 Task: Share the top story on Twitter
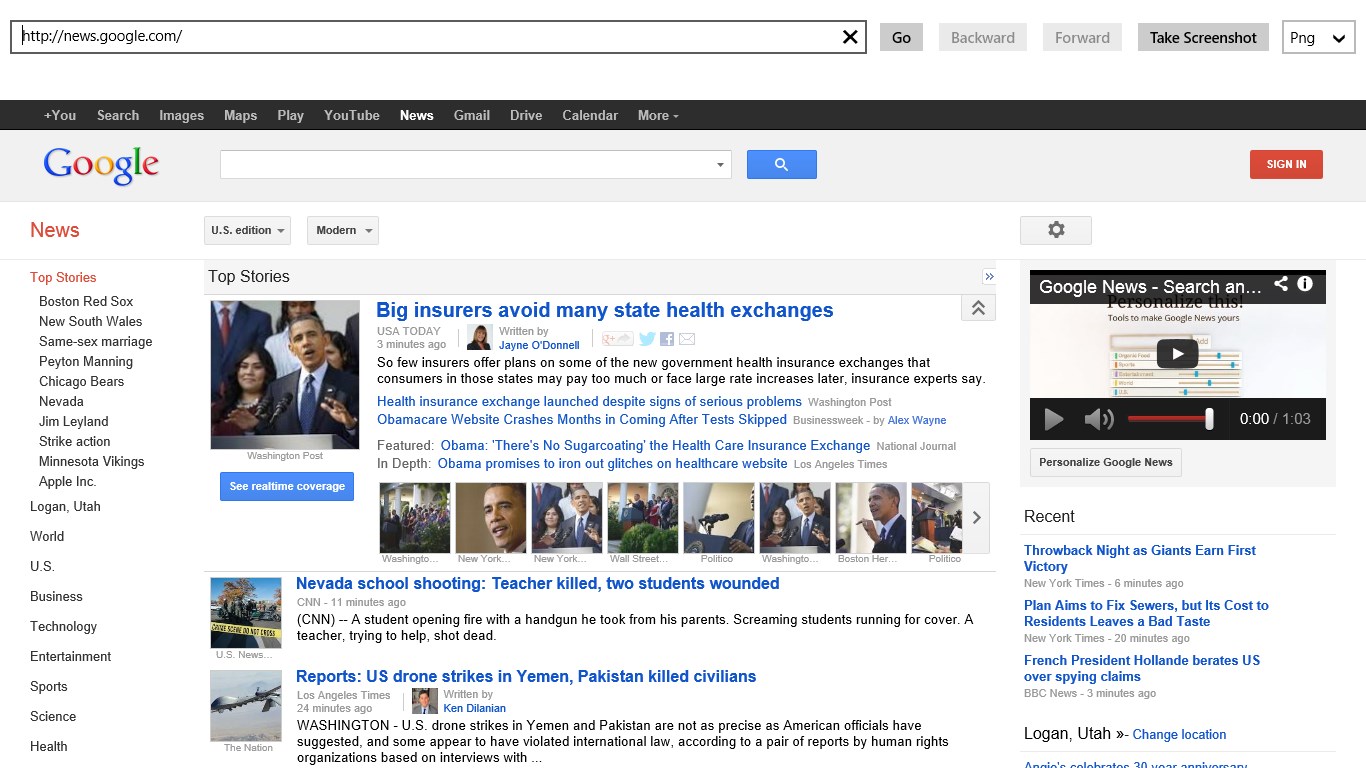(x=647, y=339)
